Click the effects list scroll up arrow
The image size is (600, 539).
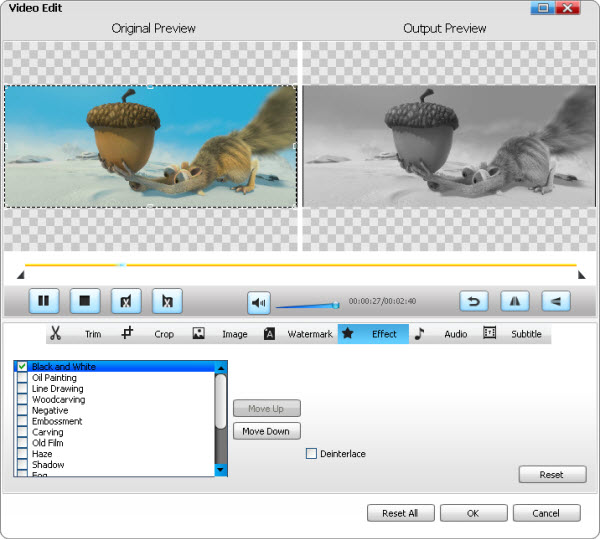[221, 368]
